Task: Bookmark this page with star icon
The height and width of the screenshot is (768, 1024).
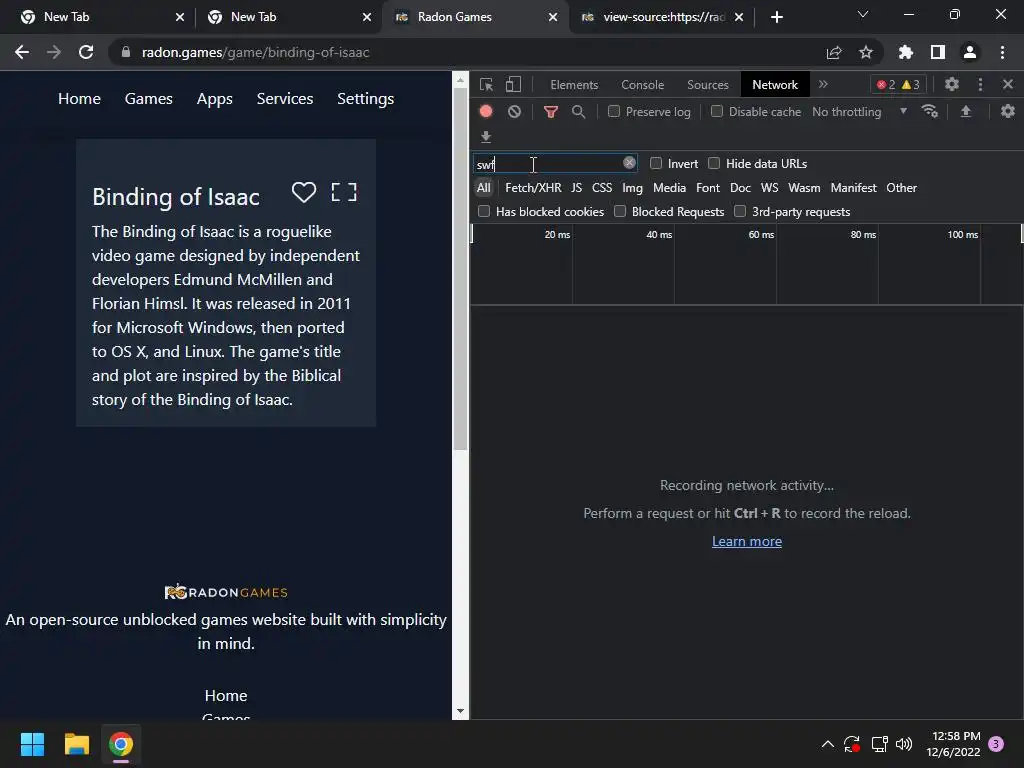Action: 866,52
